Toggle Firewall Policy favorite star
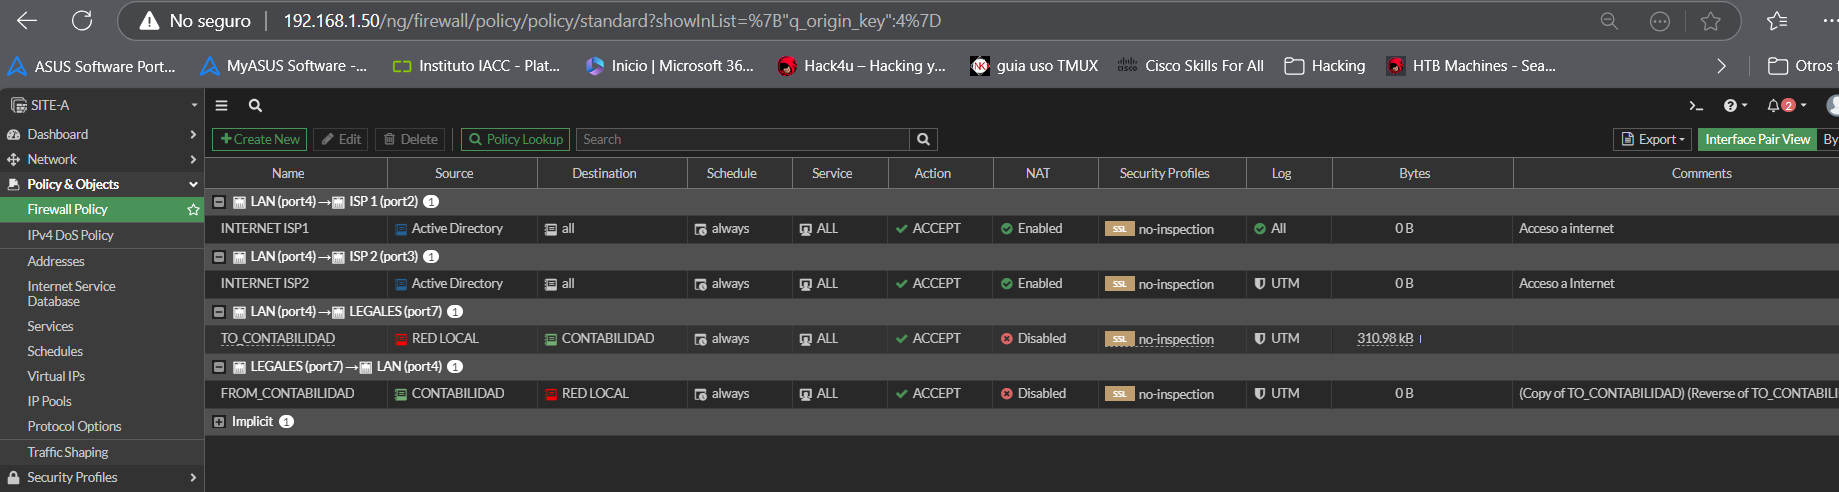This screenshot has height=492, width=1839. click(193, 210)
